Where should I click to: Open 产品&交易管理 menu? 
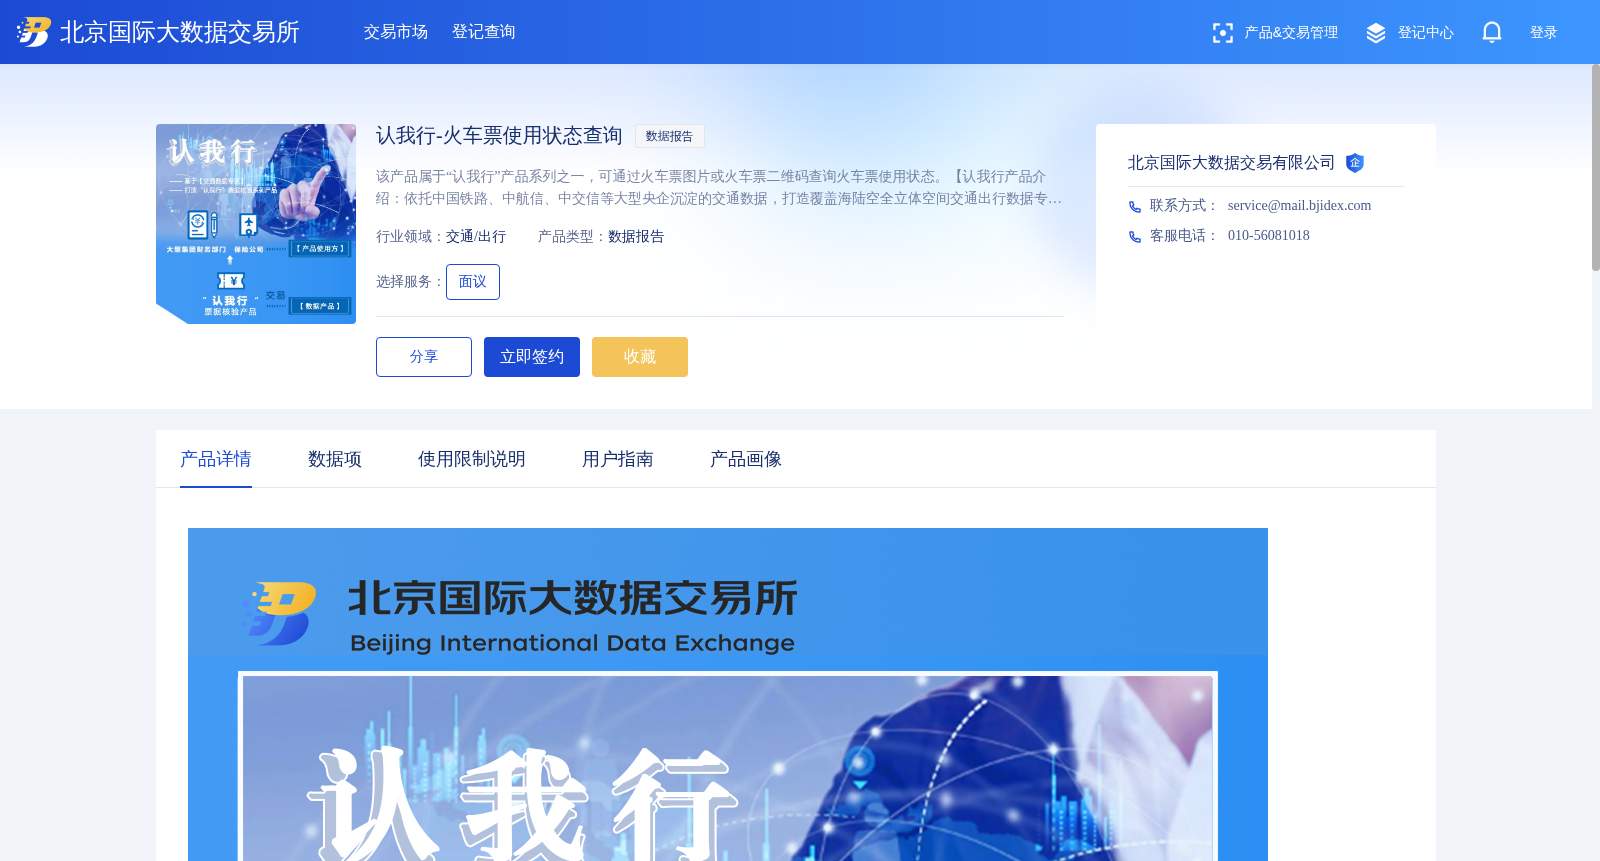point(1291,33)
